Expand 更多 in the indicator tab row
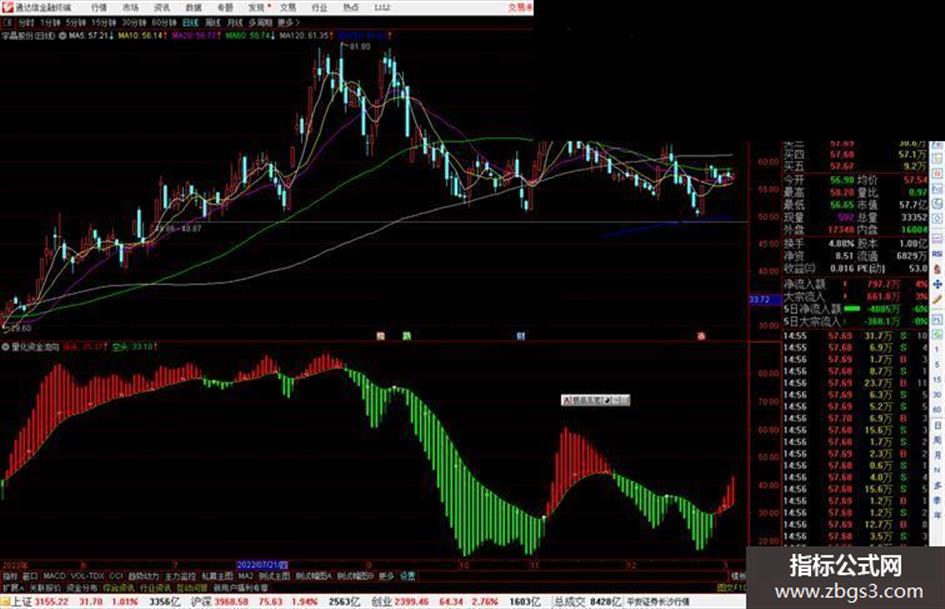945x609 pixels. click(x=386, y=576)
